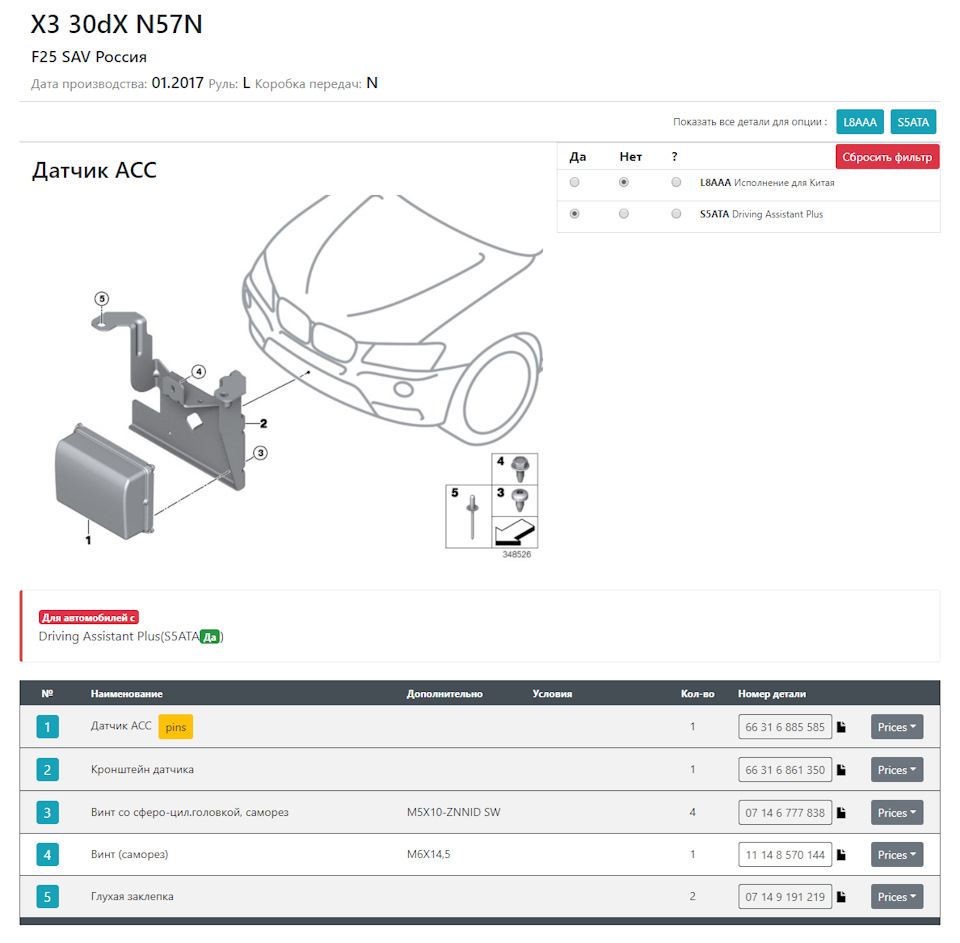Select row number badge 2 for Кронштейн датчика

tap(47, 770)
